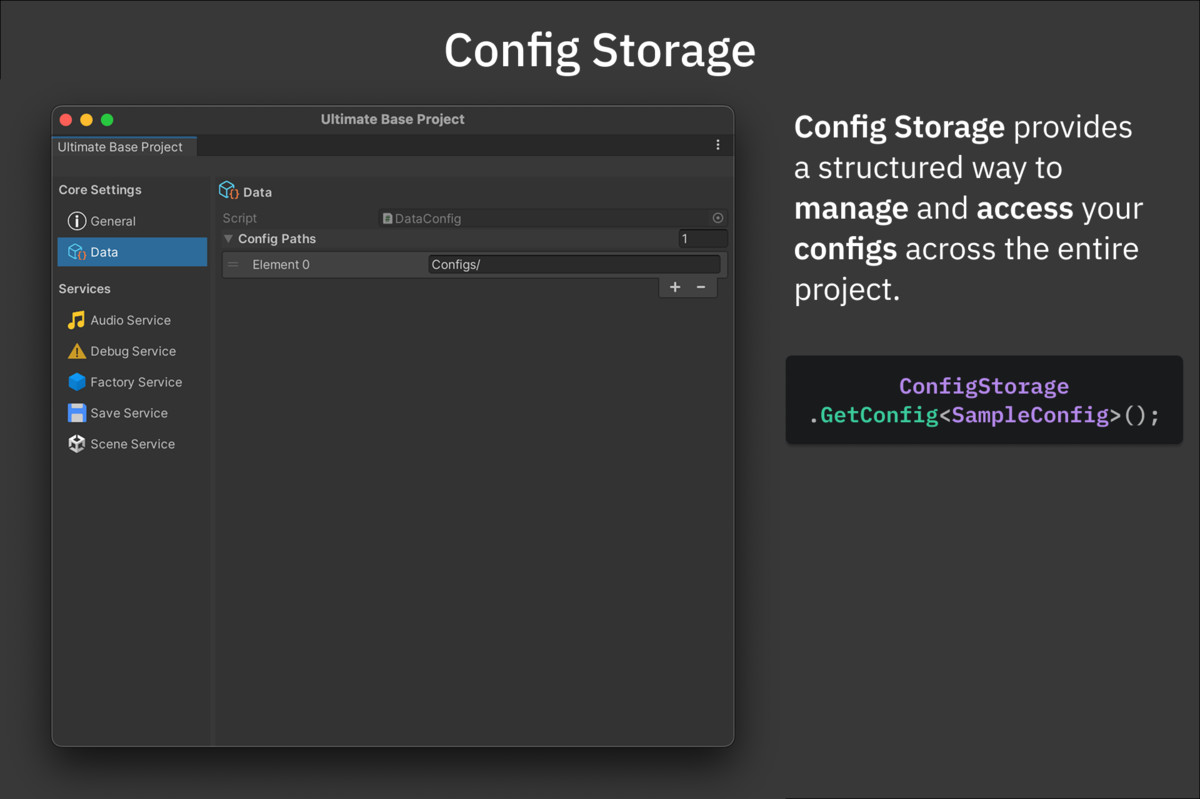Select the Scene Service Unity icon
The width and height of the screenshot is (1200, 799).
coord(76,444)
